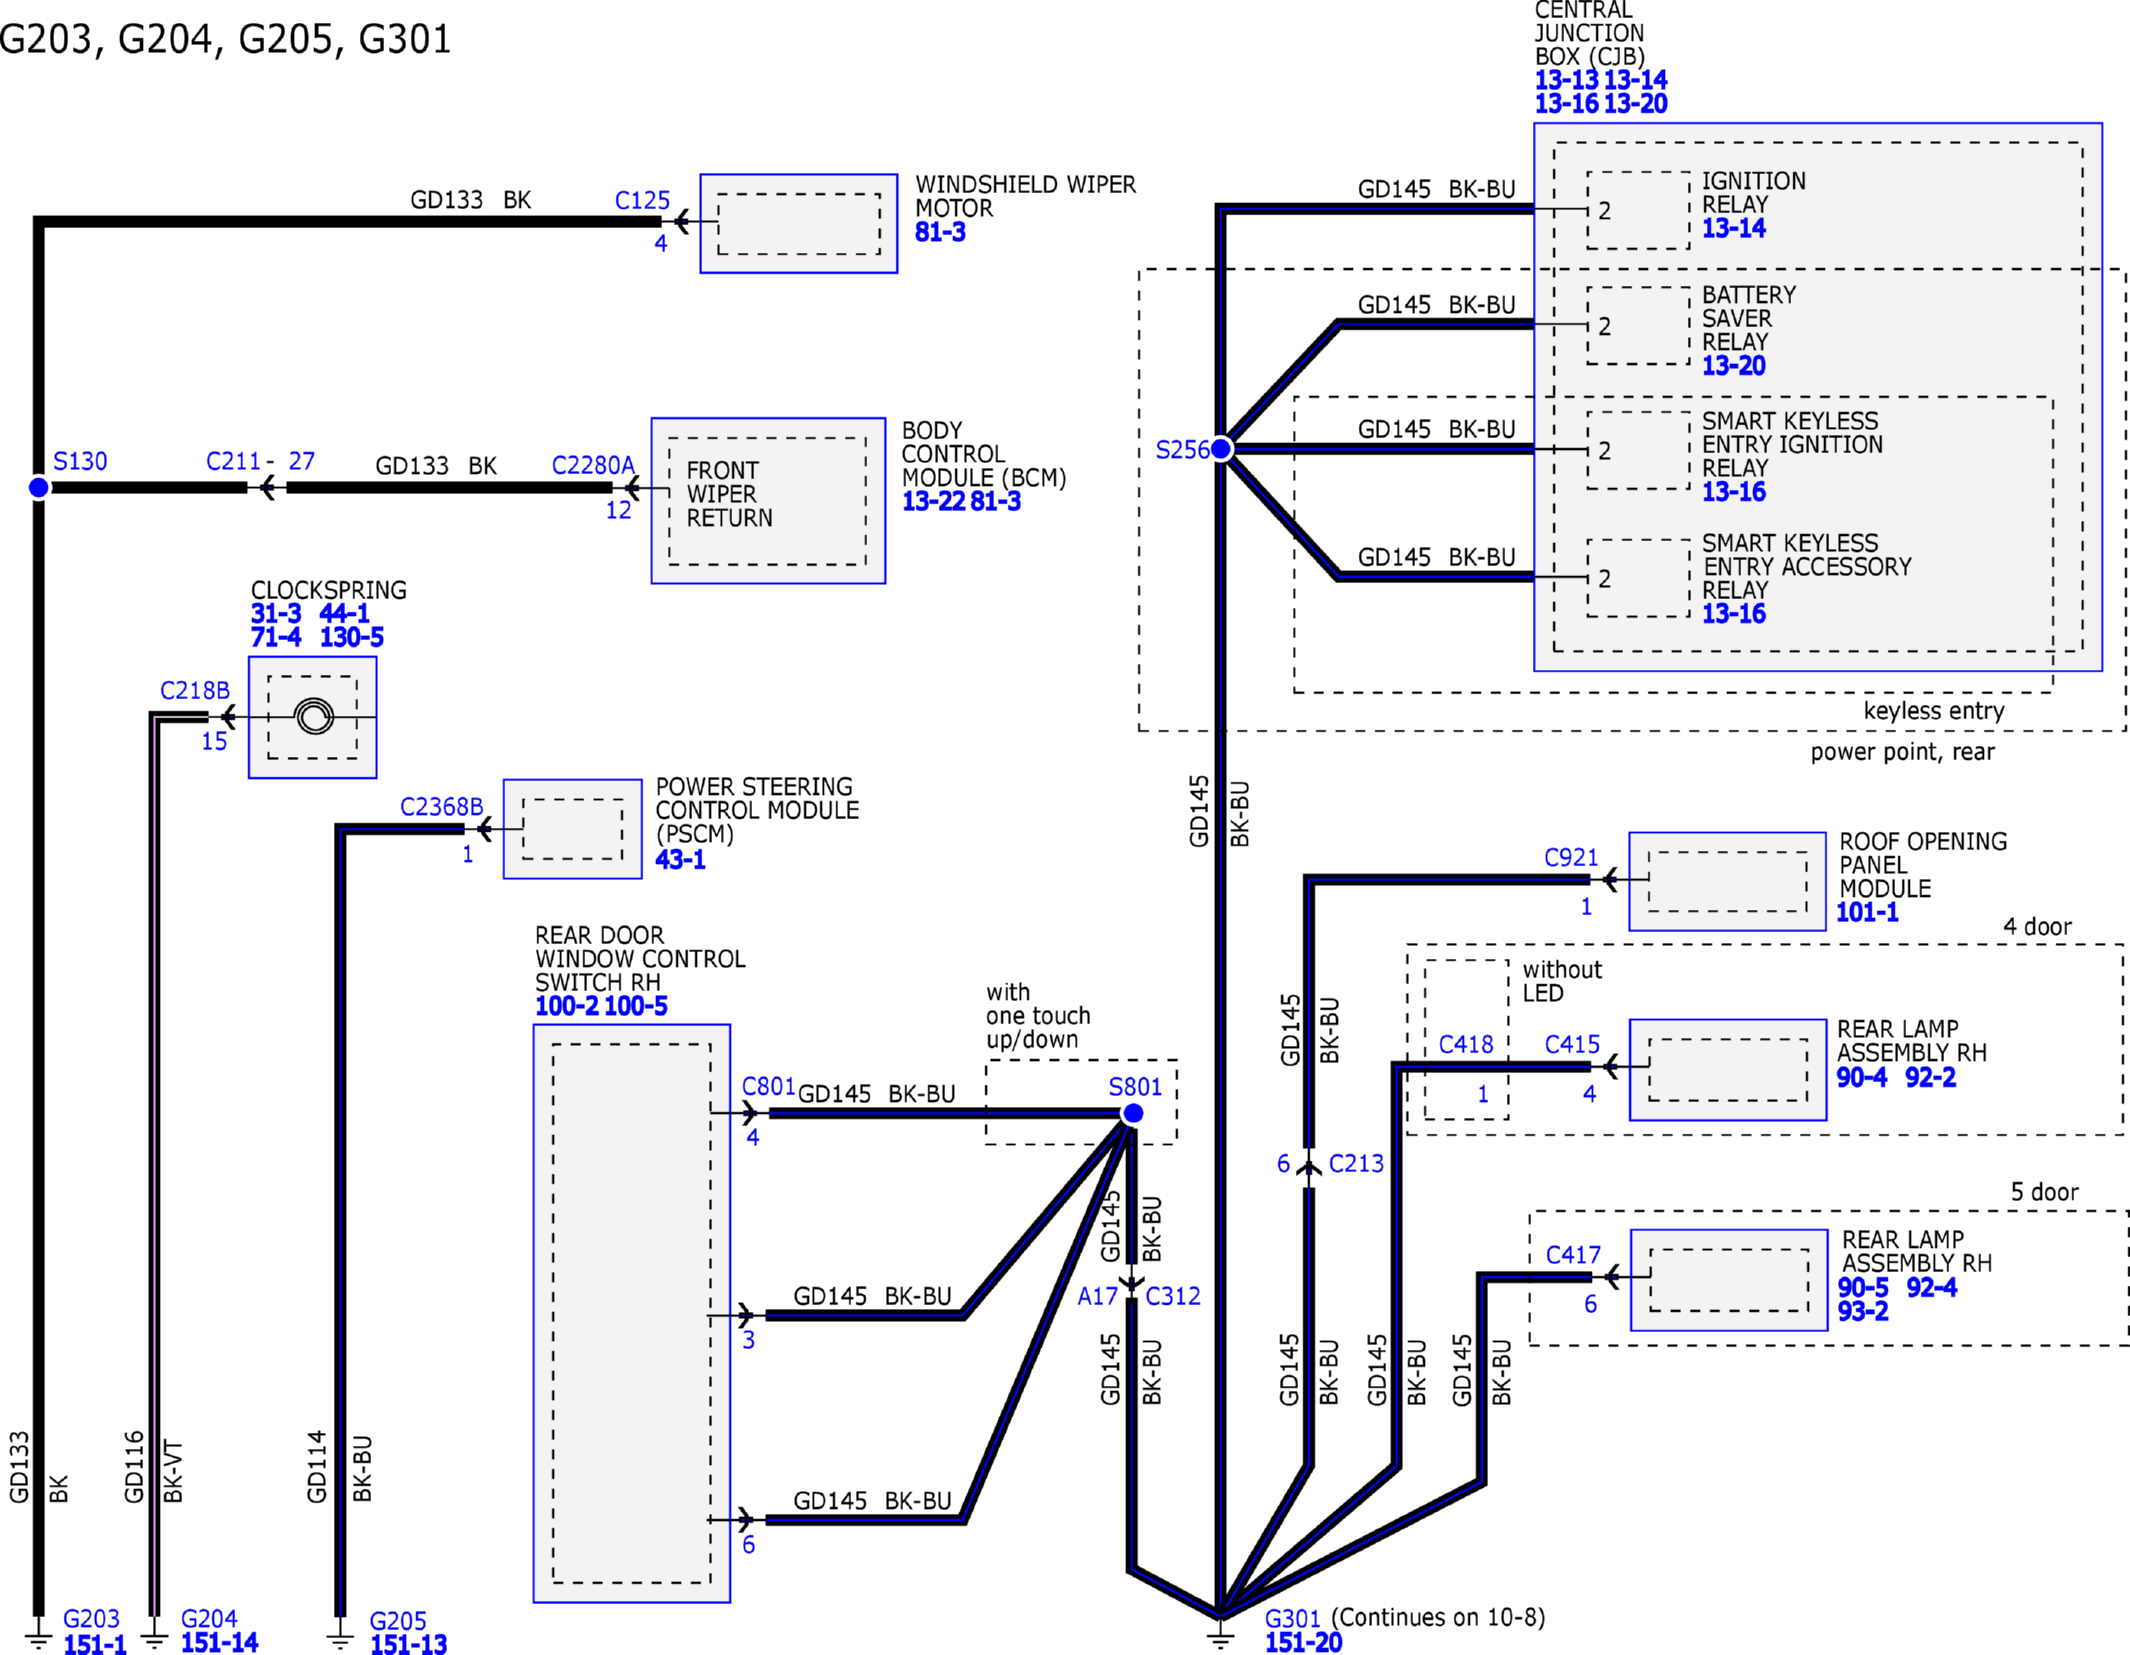Screen dimensions: 2130x1655
Task: Follow the 151-14 link near G204
Action: click(219, 1642)
